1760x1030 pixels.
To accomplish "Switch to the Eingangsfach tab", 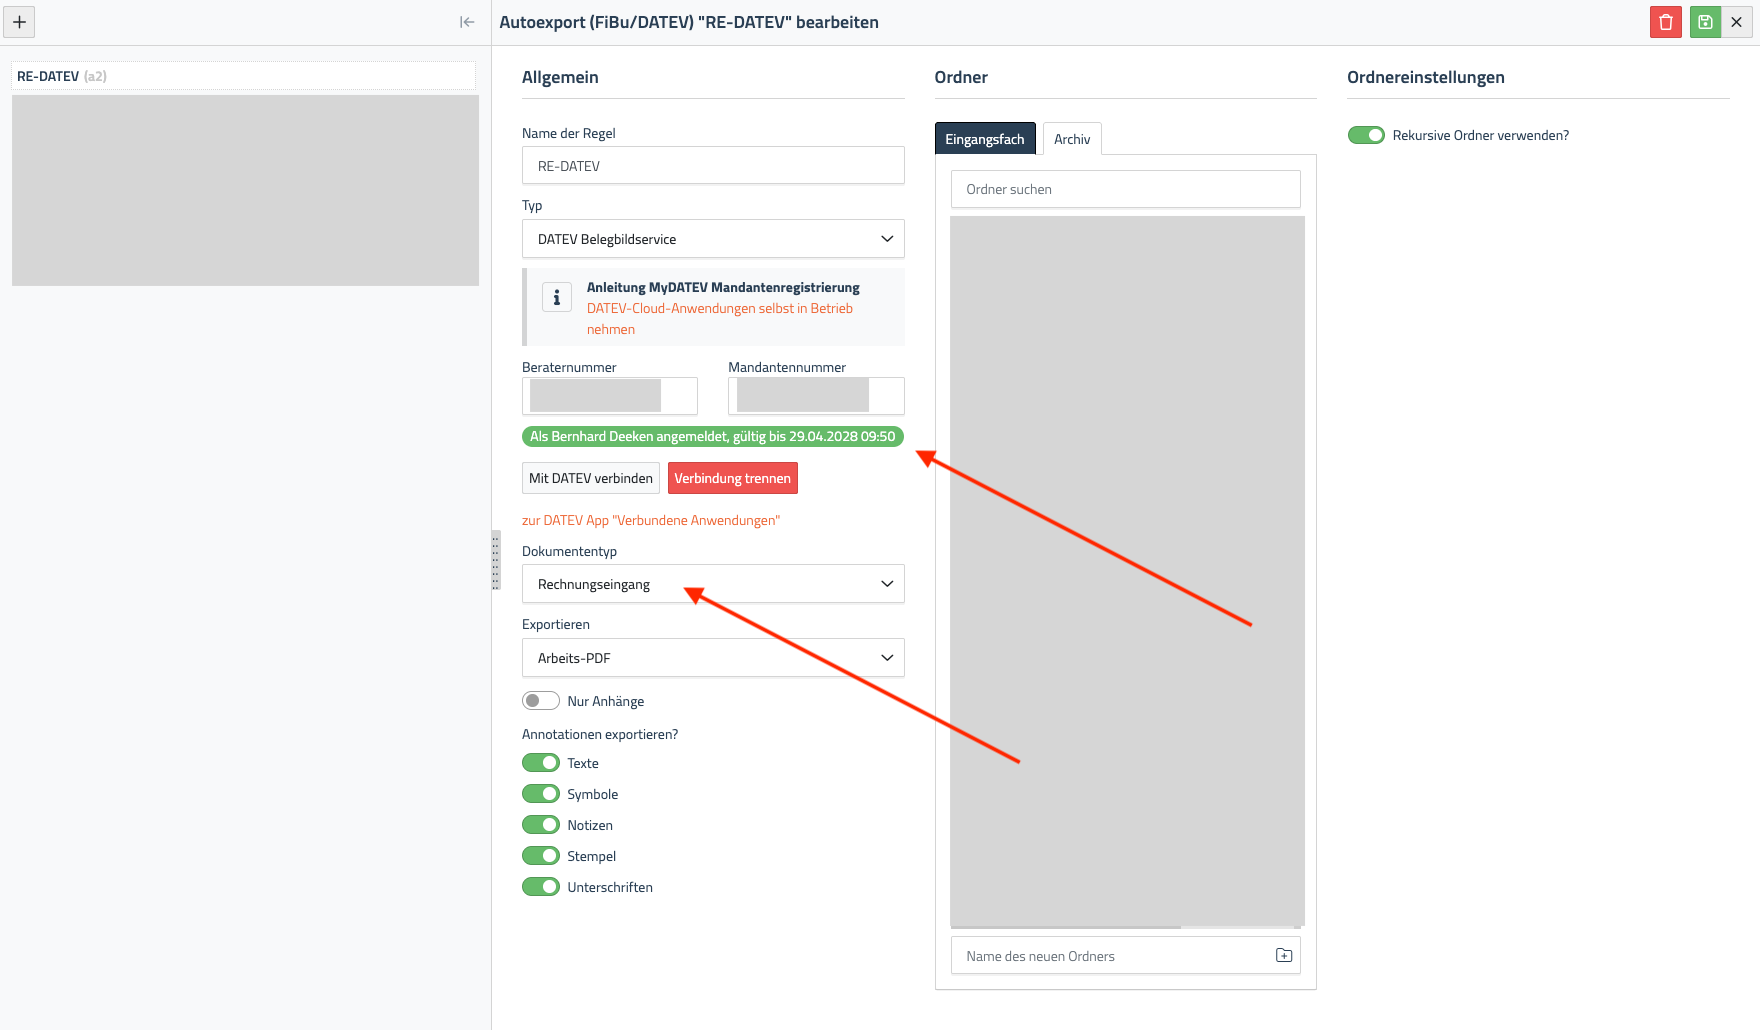I will (x=985, y=139).
